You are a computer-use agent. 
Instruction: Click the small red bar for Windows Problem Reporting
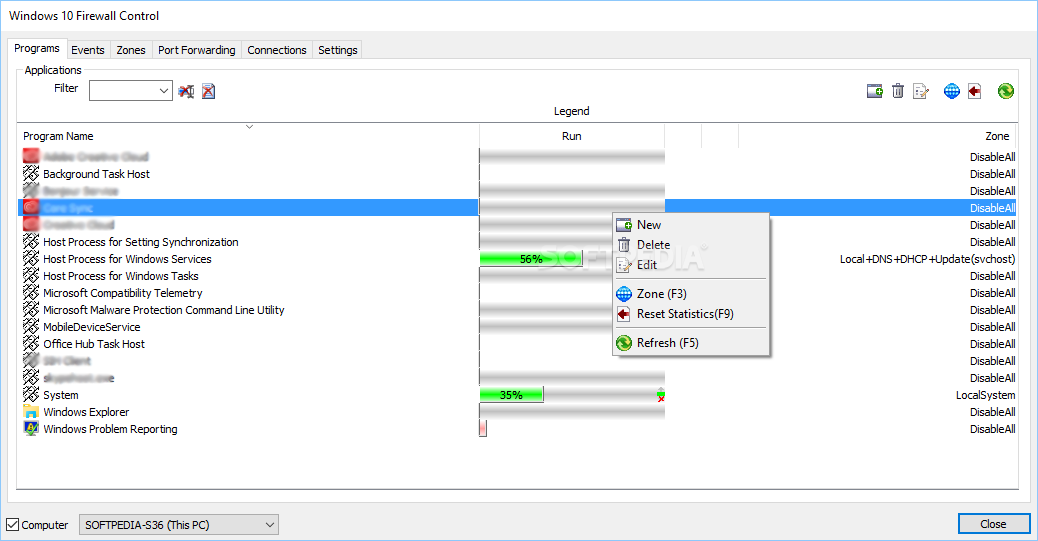tap(483, 429)
